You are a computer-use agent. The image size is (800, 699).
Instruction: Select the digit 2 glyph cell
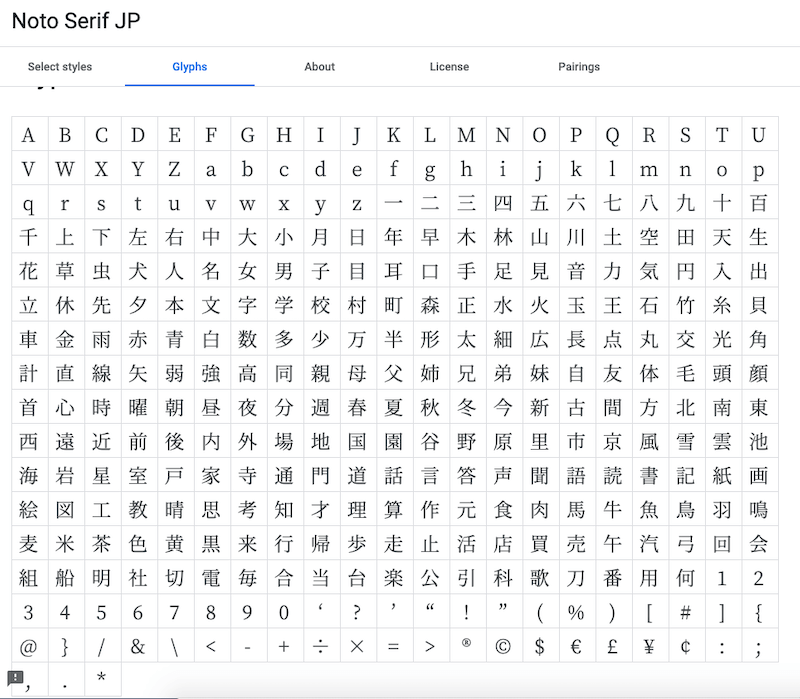point(760,577)
